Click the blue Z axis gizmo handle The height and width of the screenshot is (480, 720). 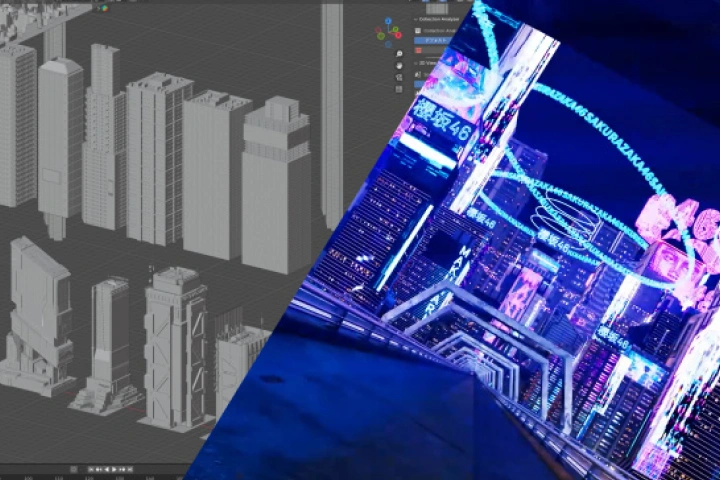tap(388, 21)
